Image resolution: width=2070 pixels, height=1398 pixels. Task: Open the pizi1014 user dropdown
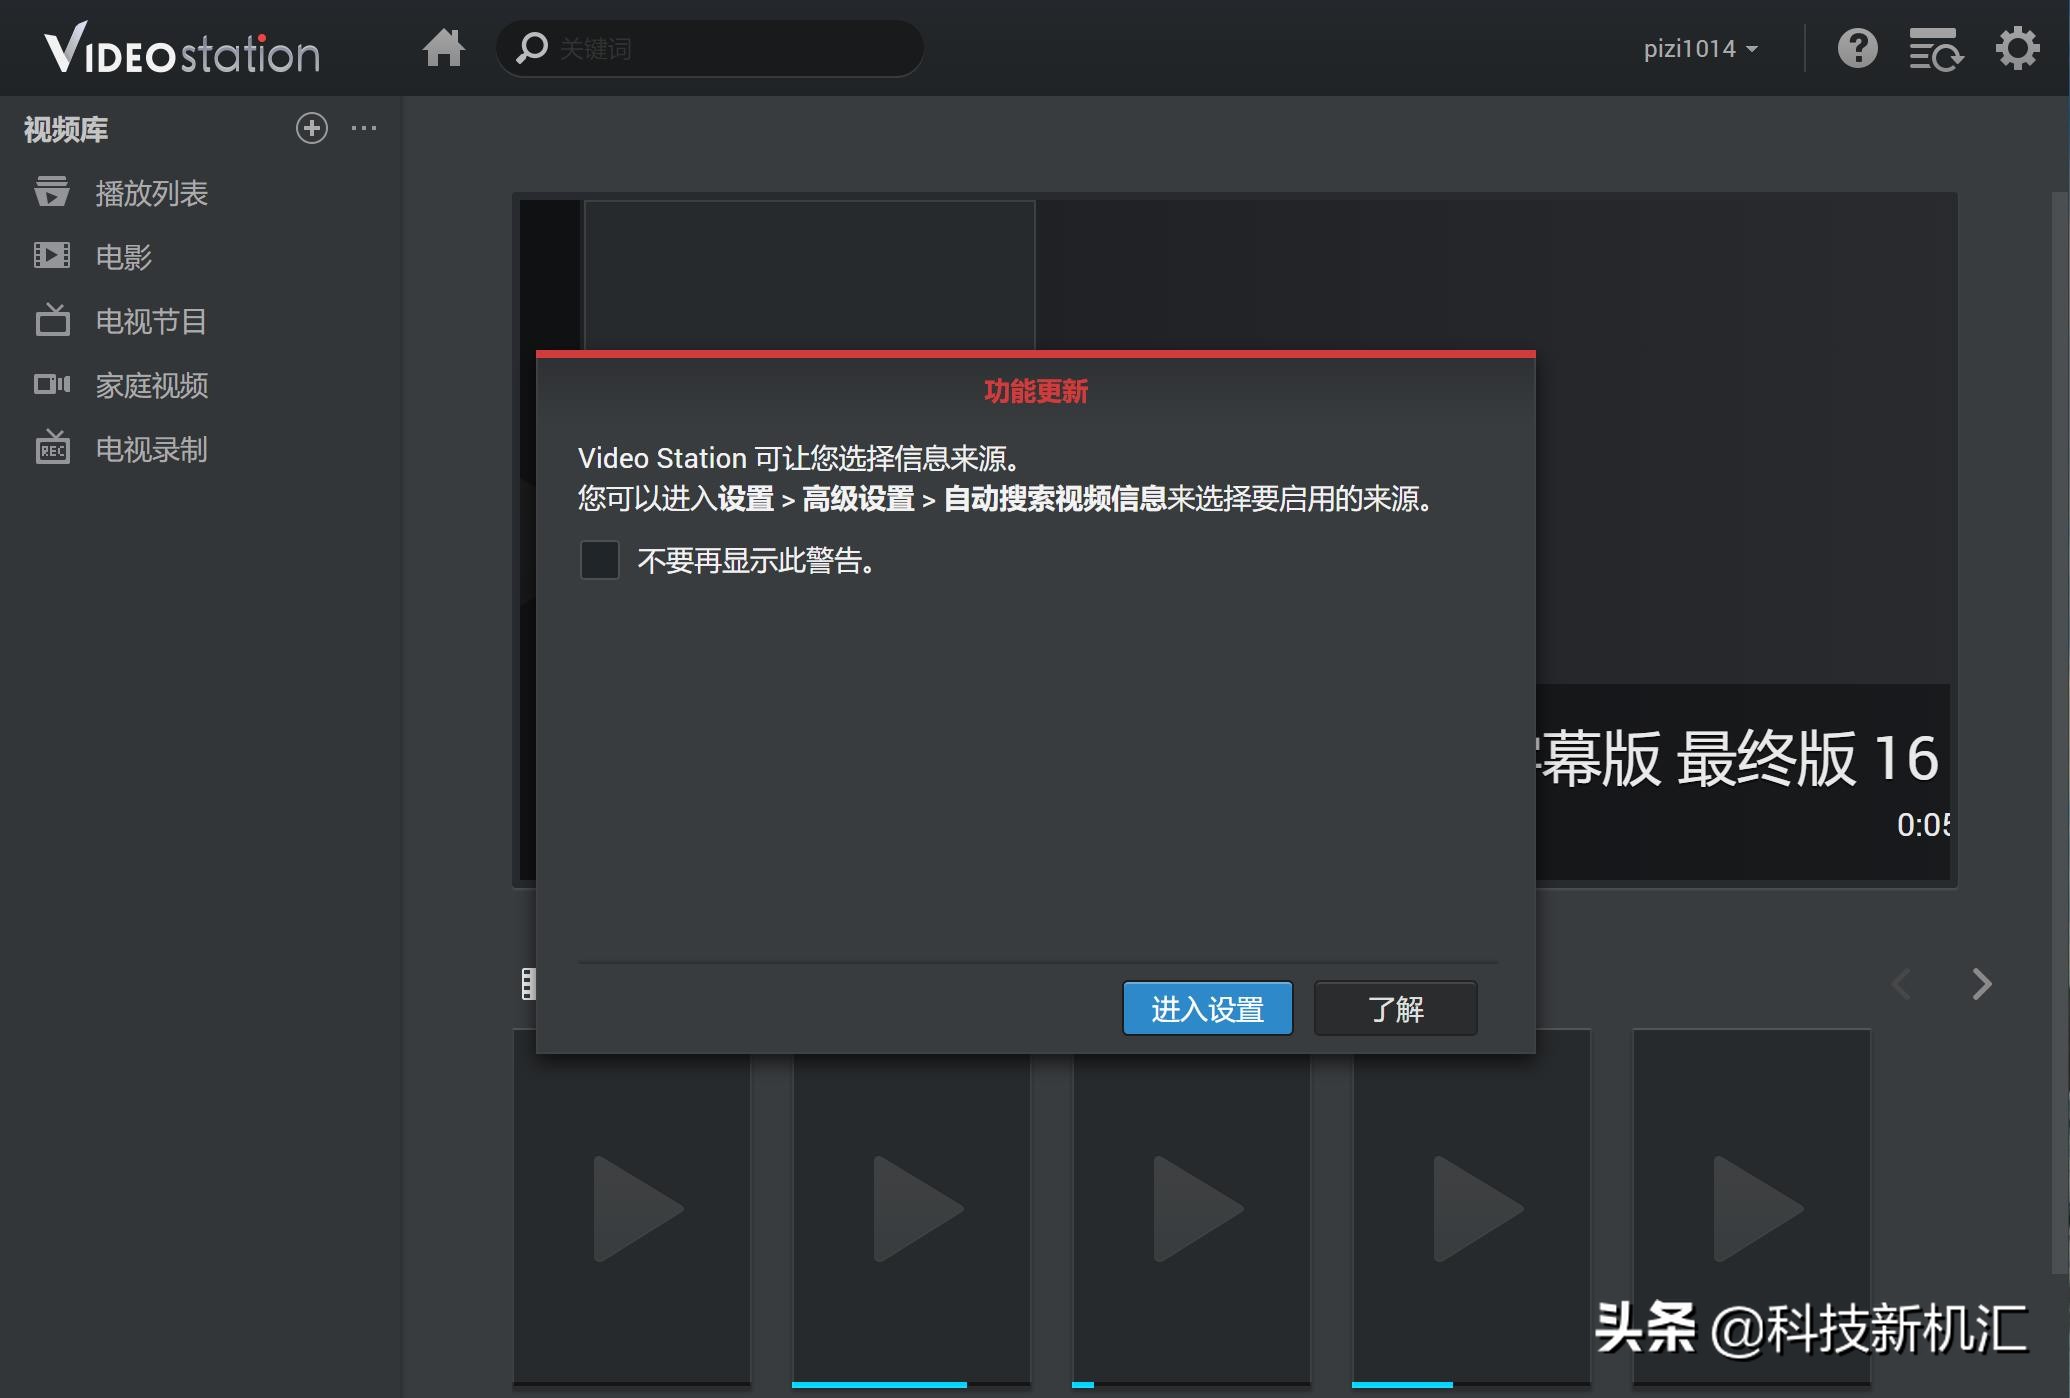tap(1700, 48)
